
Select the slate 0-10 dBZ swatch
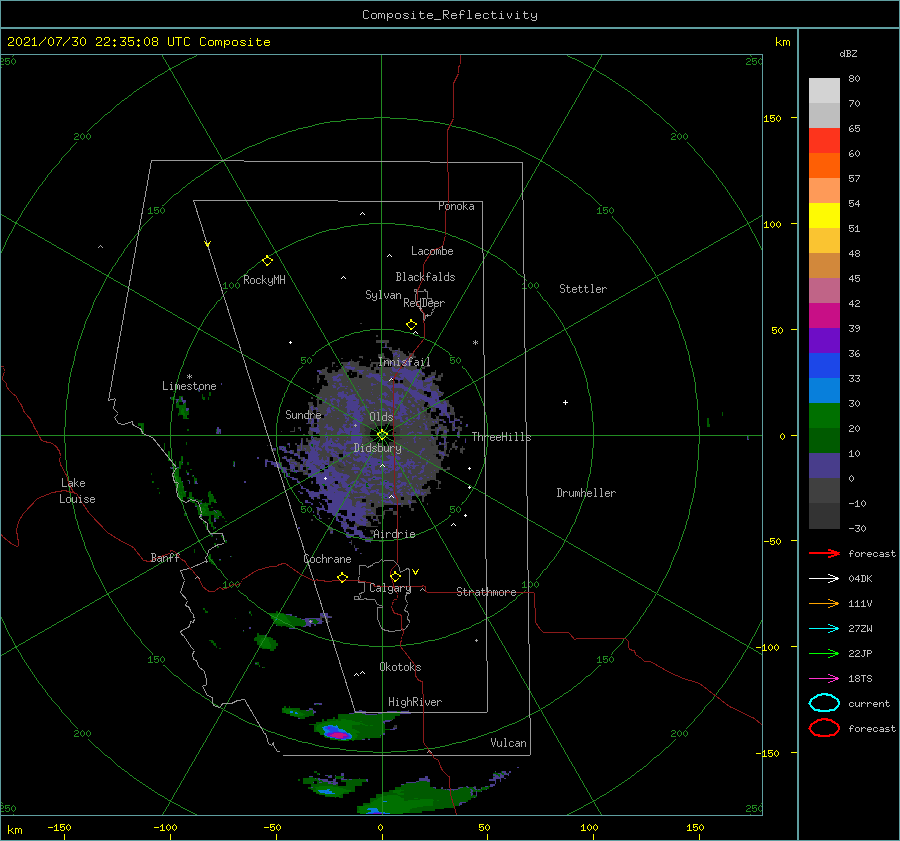coord(824,466)
